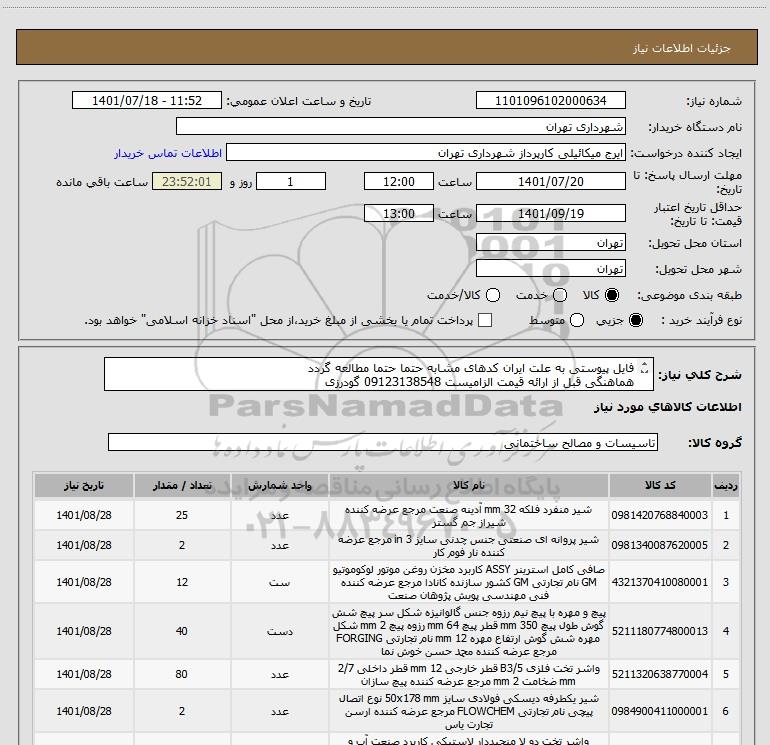Click the buyer organization field 'شهرداری تهران'

(401, 127)
